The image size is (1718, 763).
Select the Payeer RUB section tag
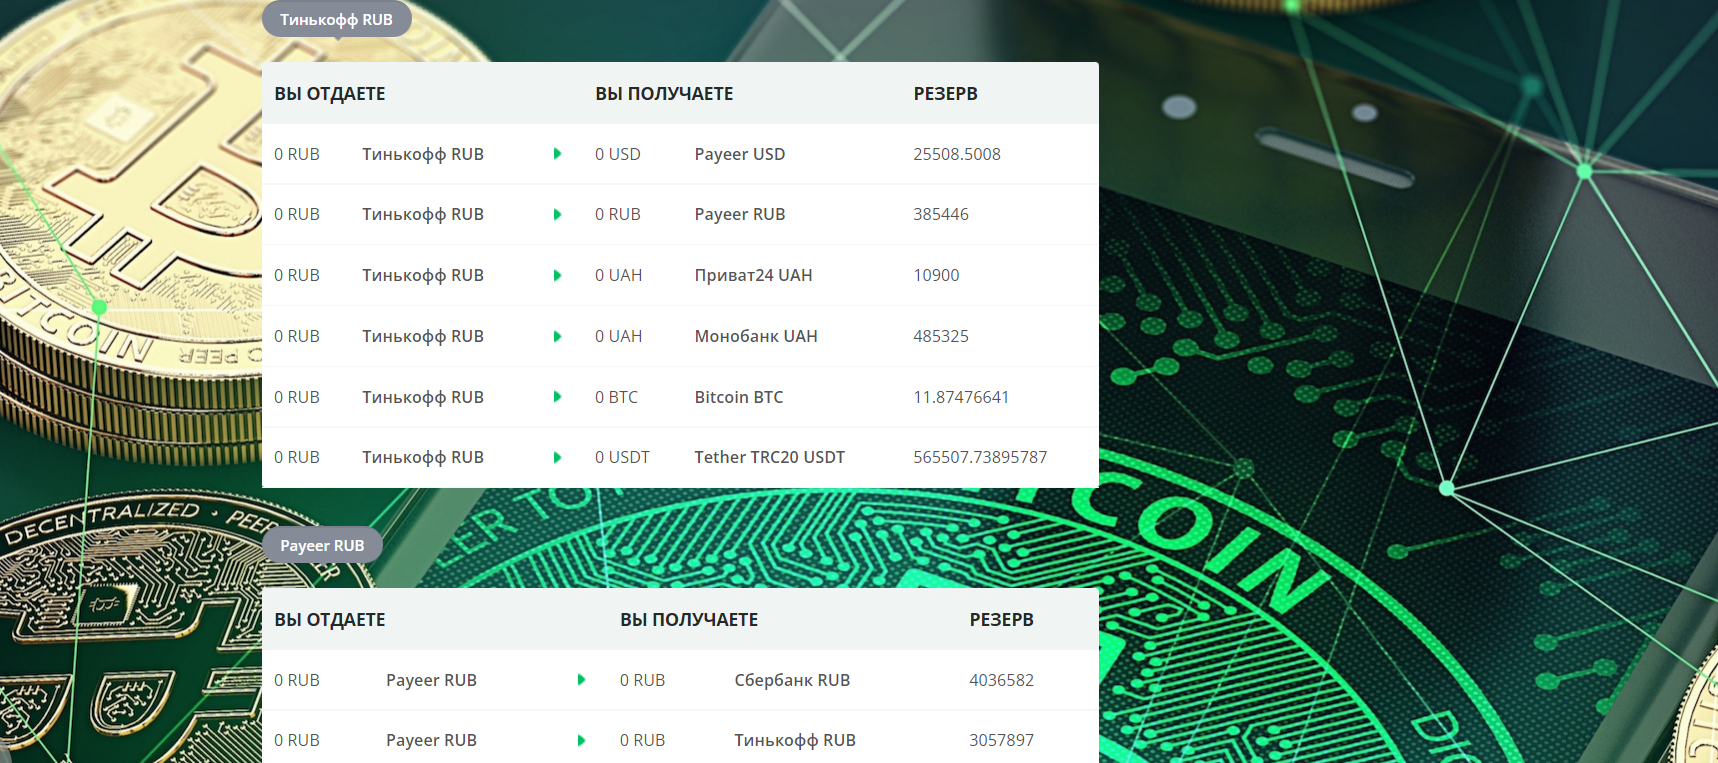coord(322,545)
